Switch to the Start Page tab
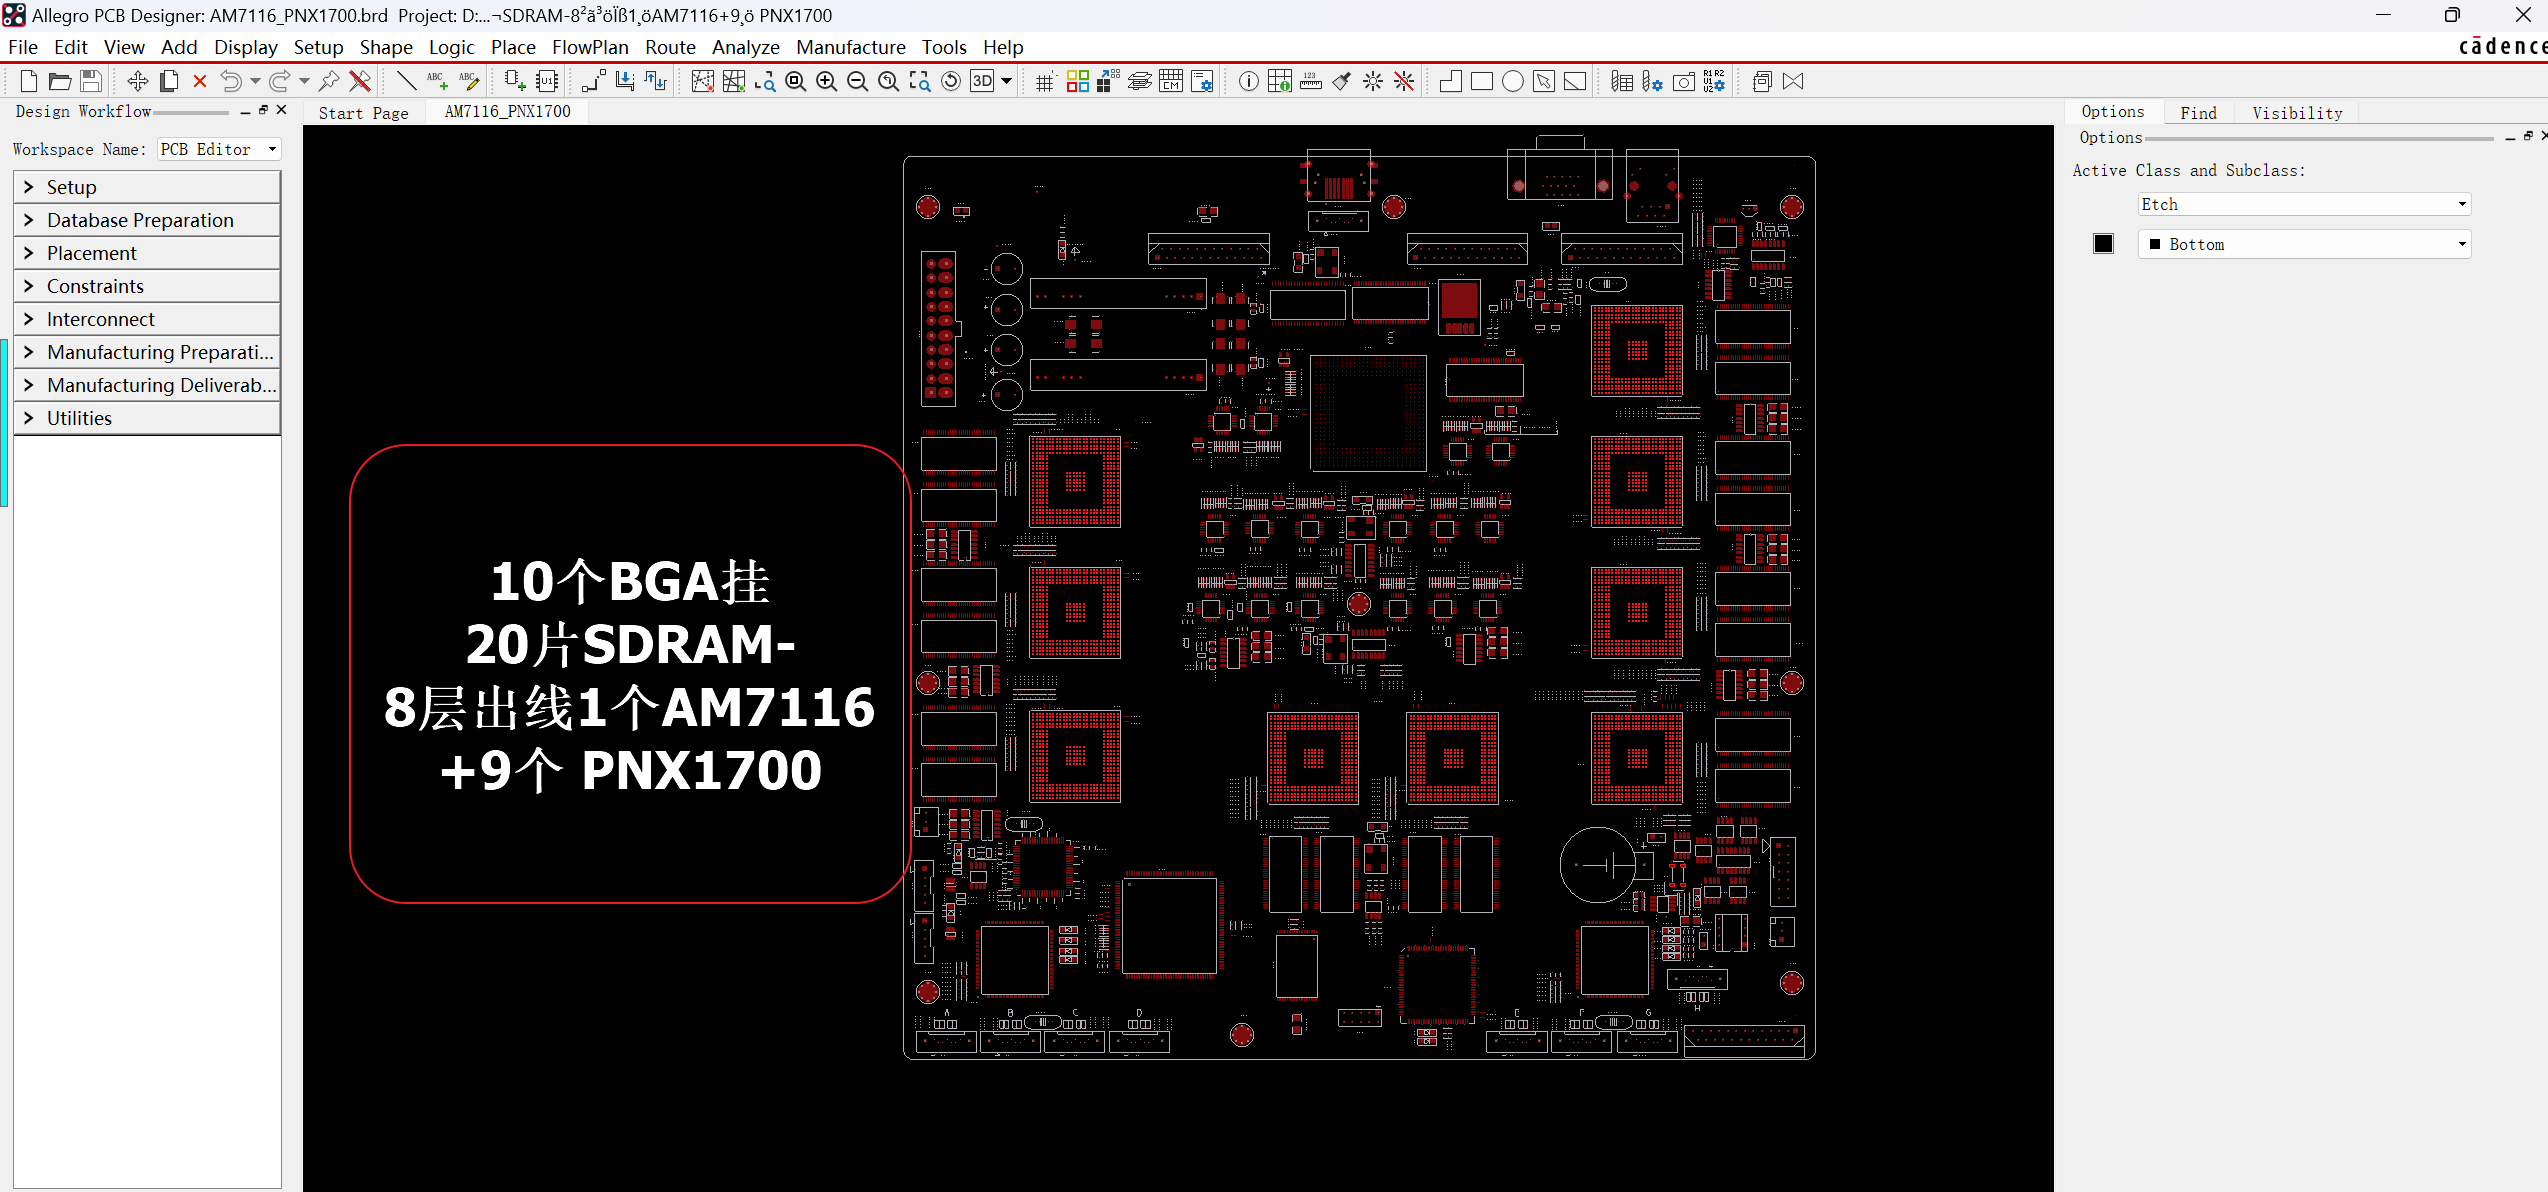The image size is (2548, 1192). (363, 113)
